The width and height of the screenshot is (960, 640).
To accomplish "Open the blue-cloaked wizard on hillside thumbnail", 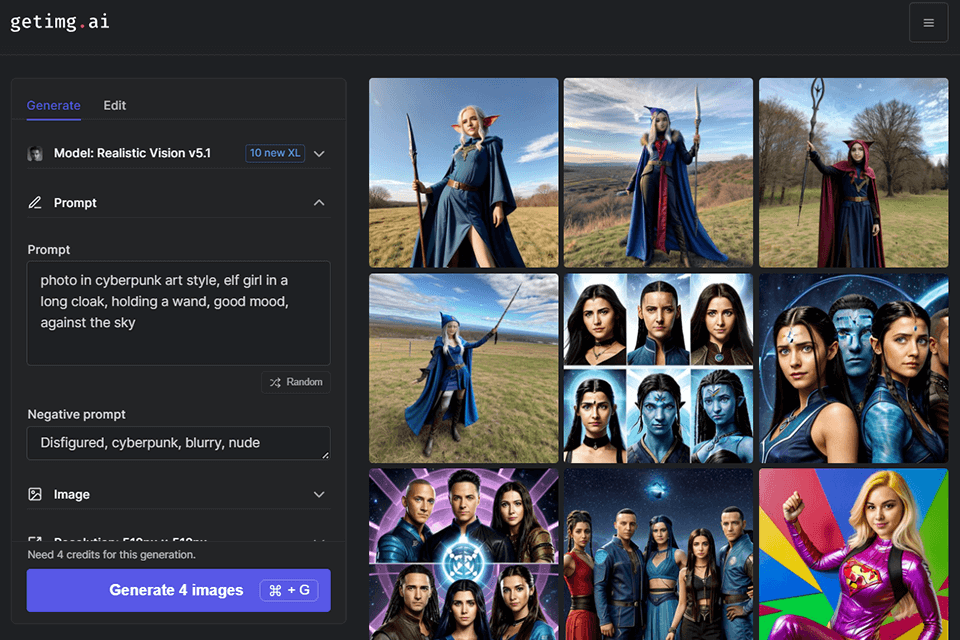I will 658,173.
